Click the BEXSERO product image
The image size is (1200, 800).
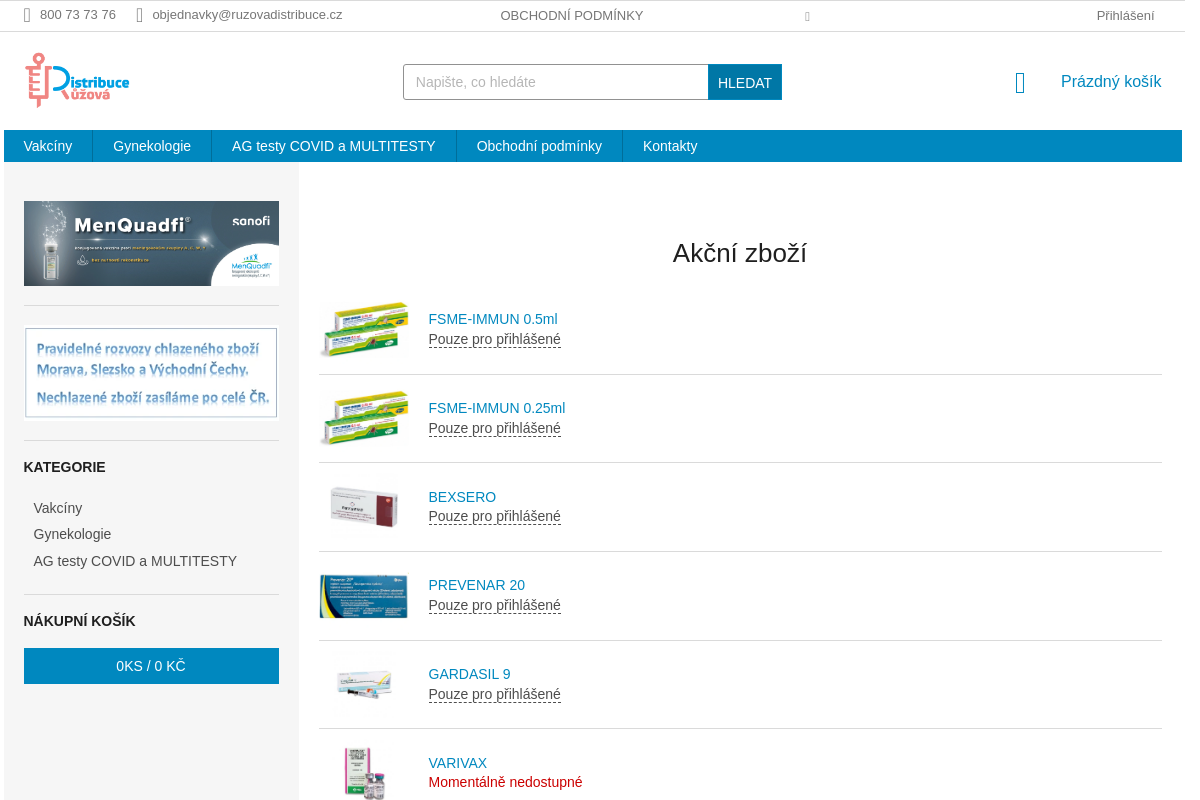tap(364, 507)
